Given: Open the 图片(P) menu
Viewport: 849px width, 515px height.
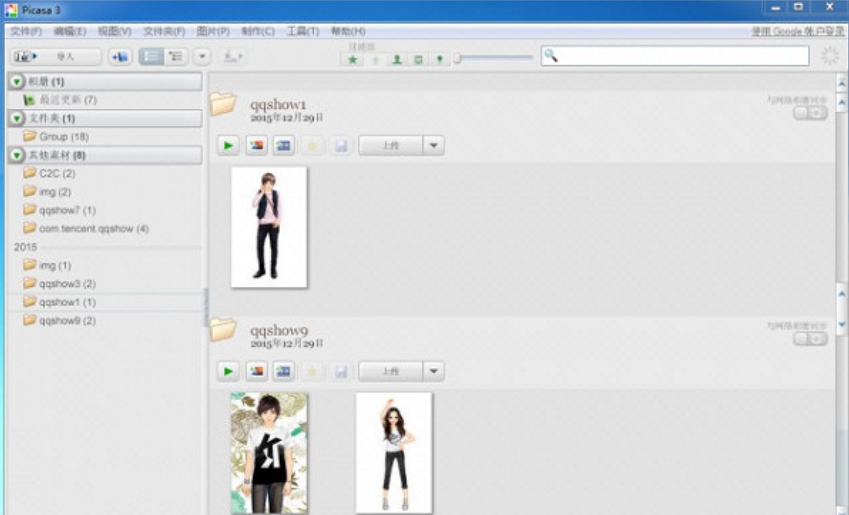Looking at the screenshot, I should 213,32.
